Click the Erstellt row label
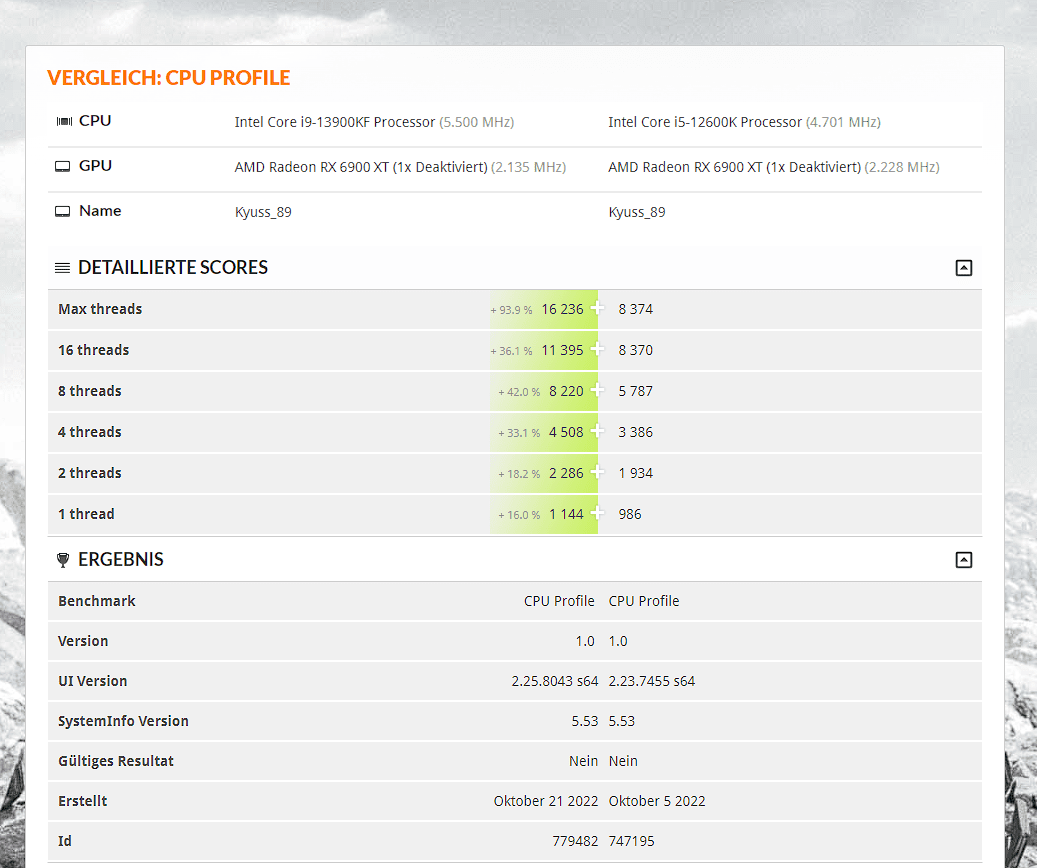 (83, 801)
